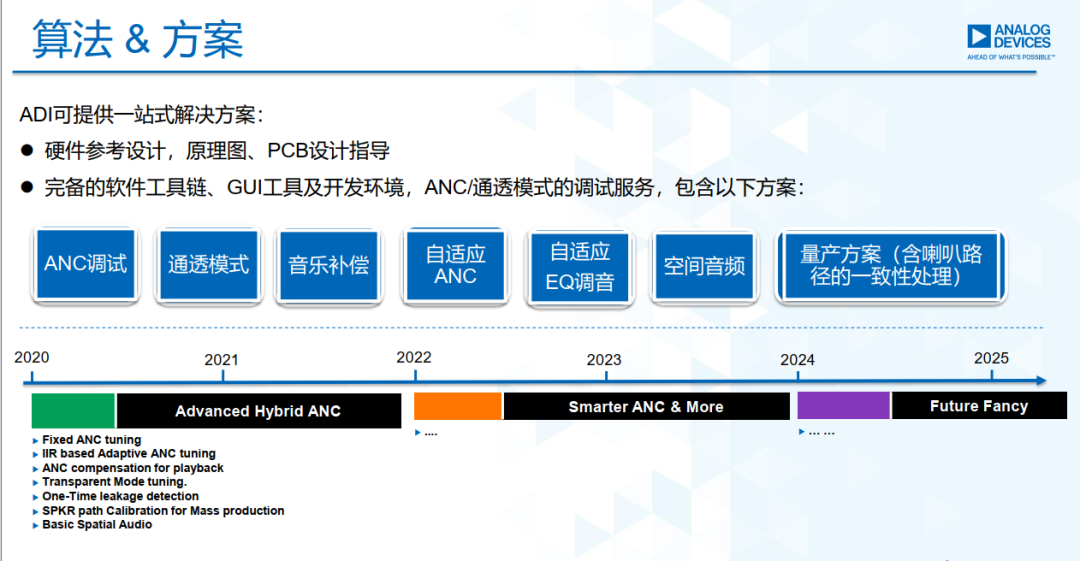This screenshot has height=561, width=1080.
Task: Select the 量产方案 blue box
Action: (891, 266)
